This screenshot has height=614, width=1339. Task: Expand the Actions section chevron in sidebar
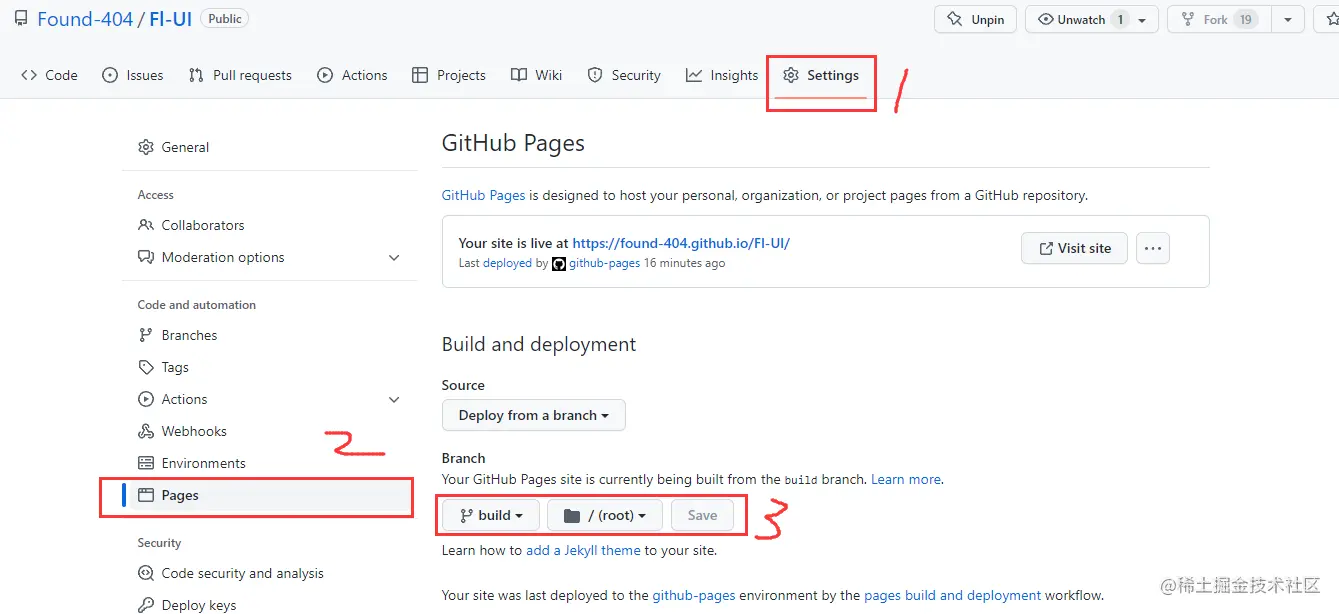[394, 399]
